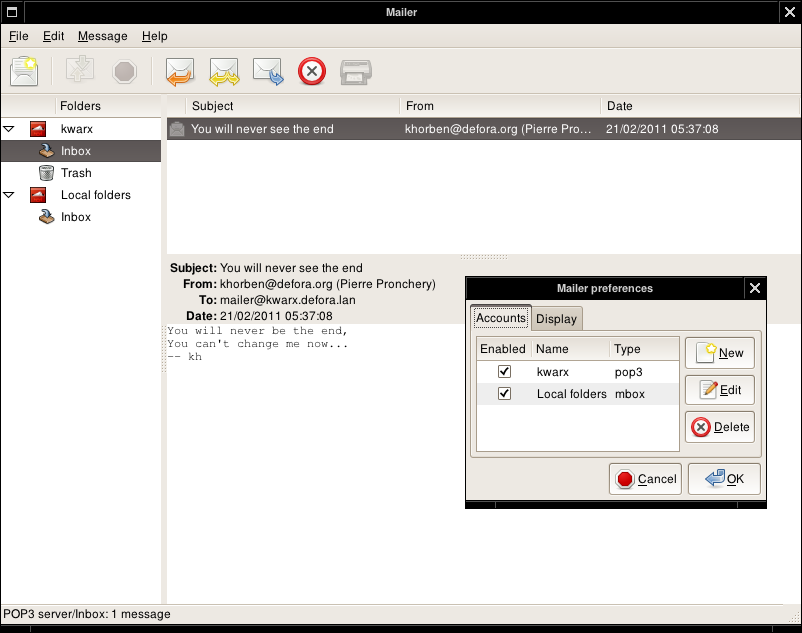Viewport: 802px width, 633px height.
Task: Click the New account button
Action: [x=720, y=353]
